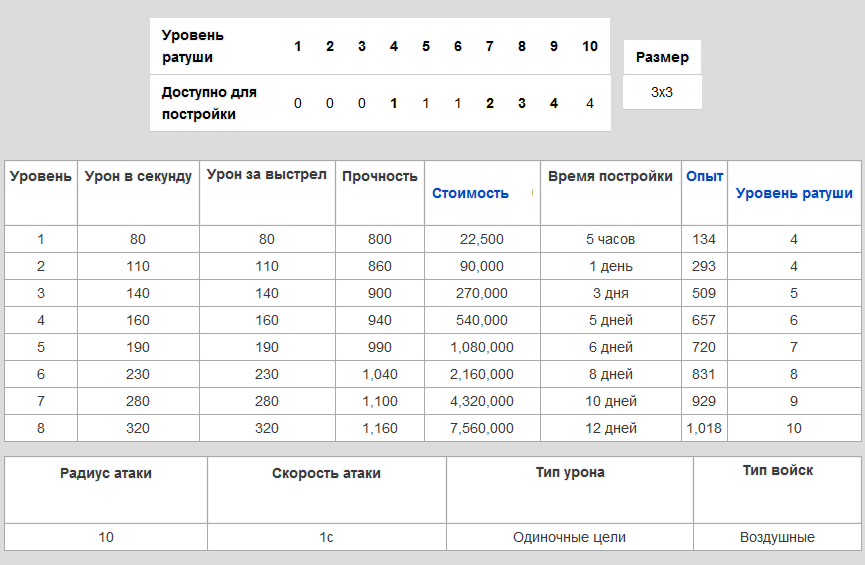
Task: Click the Одиночные цели value cell
Action: 570,537
